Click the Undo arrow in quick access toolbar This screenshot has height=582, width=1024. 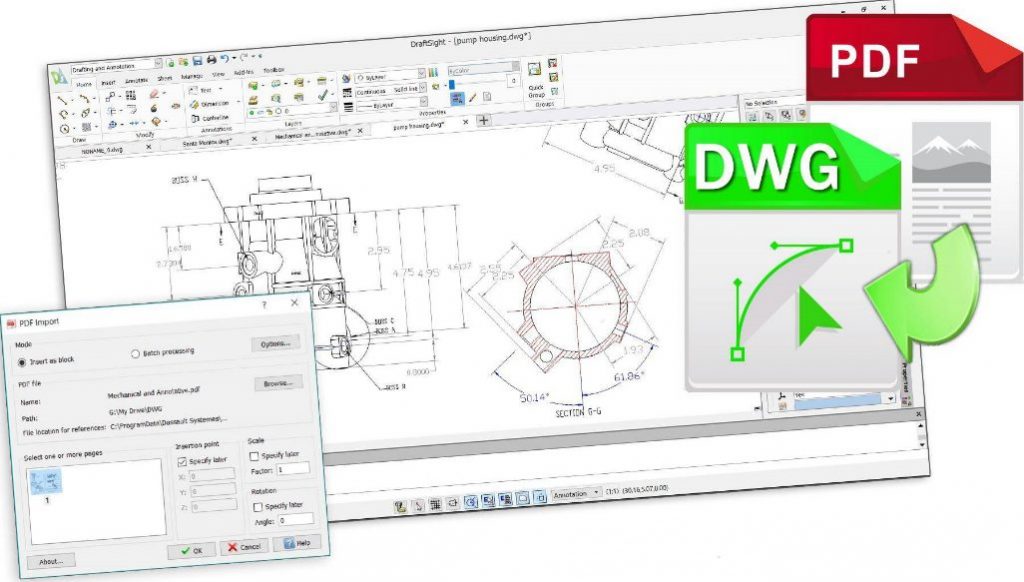(224, 59)
